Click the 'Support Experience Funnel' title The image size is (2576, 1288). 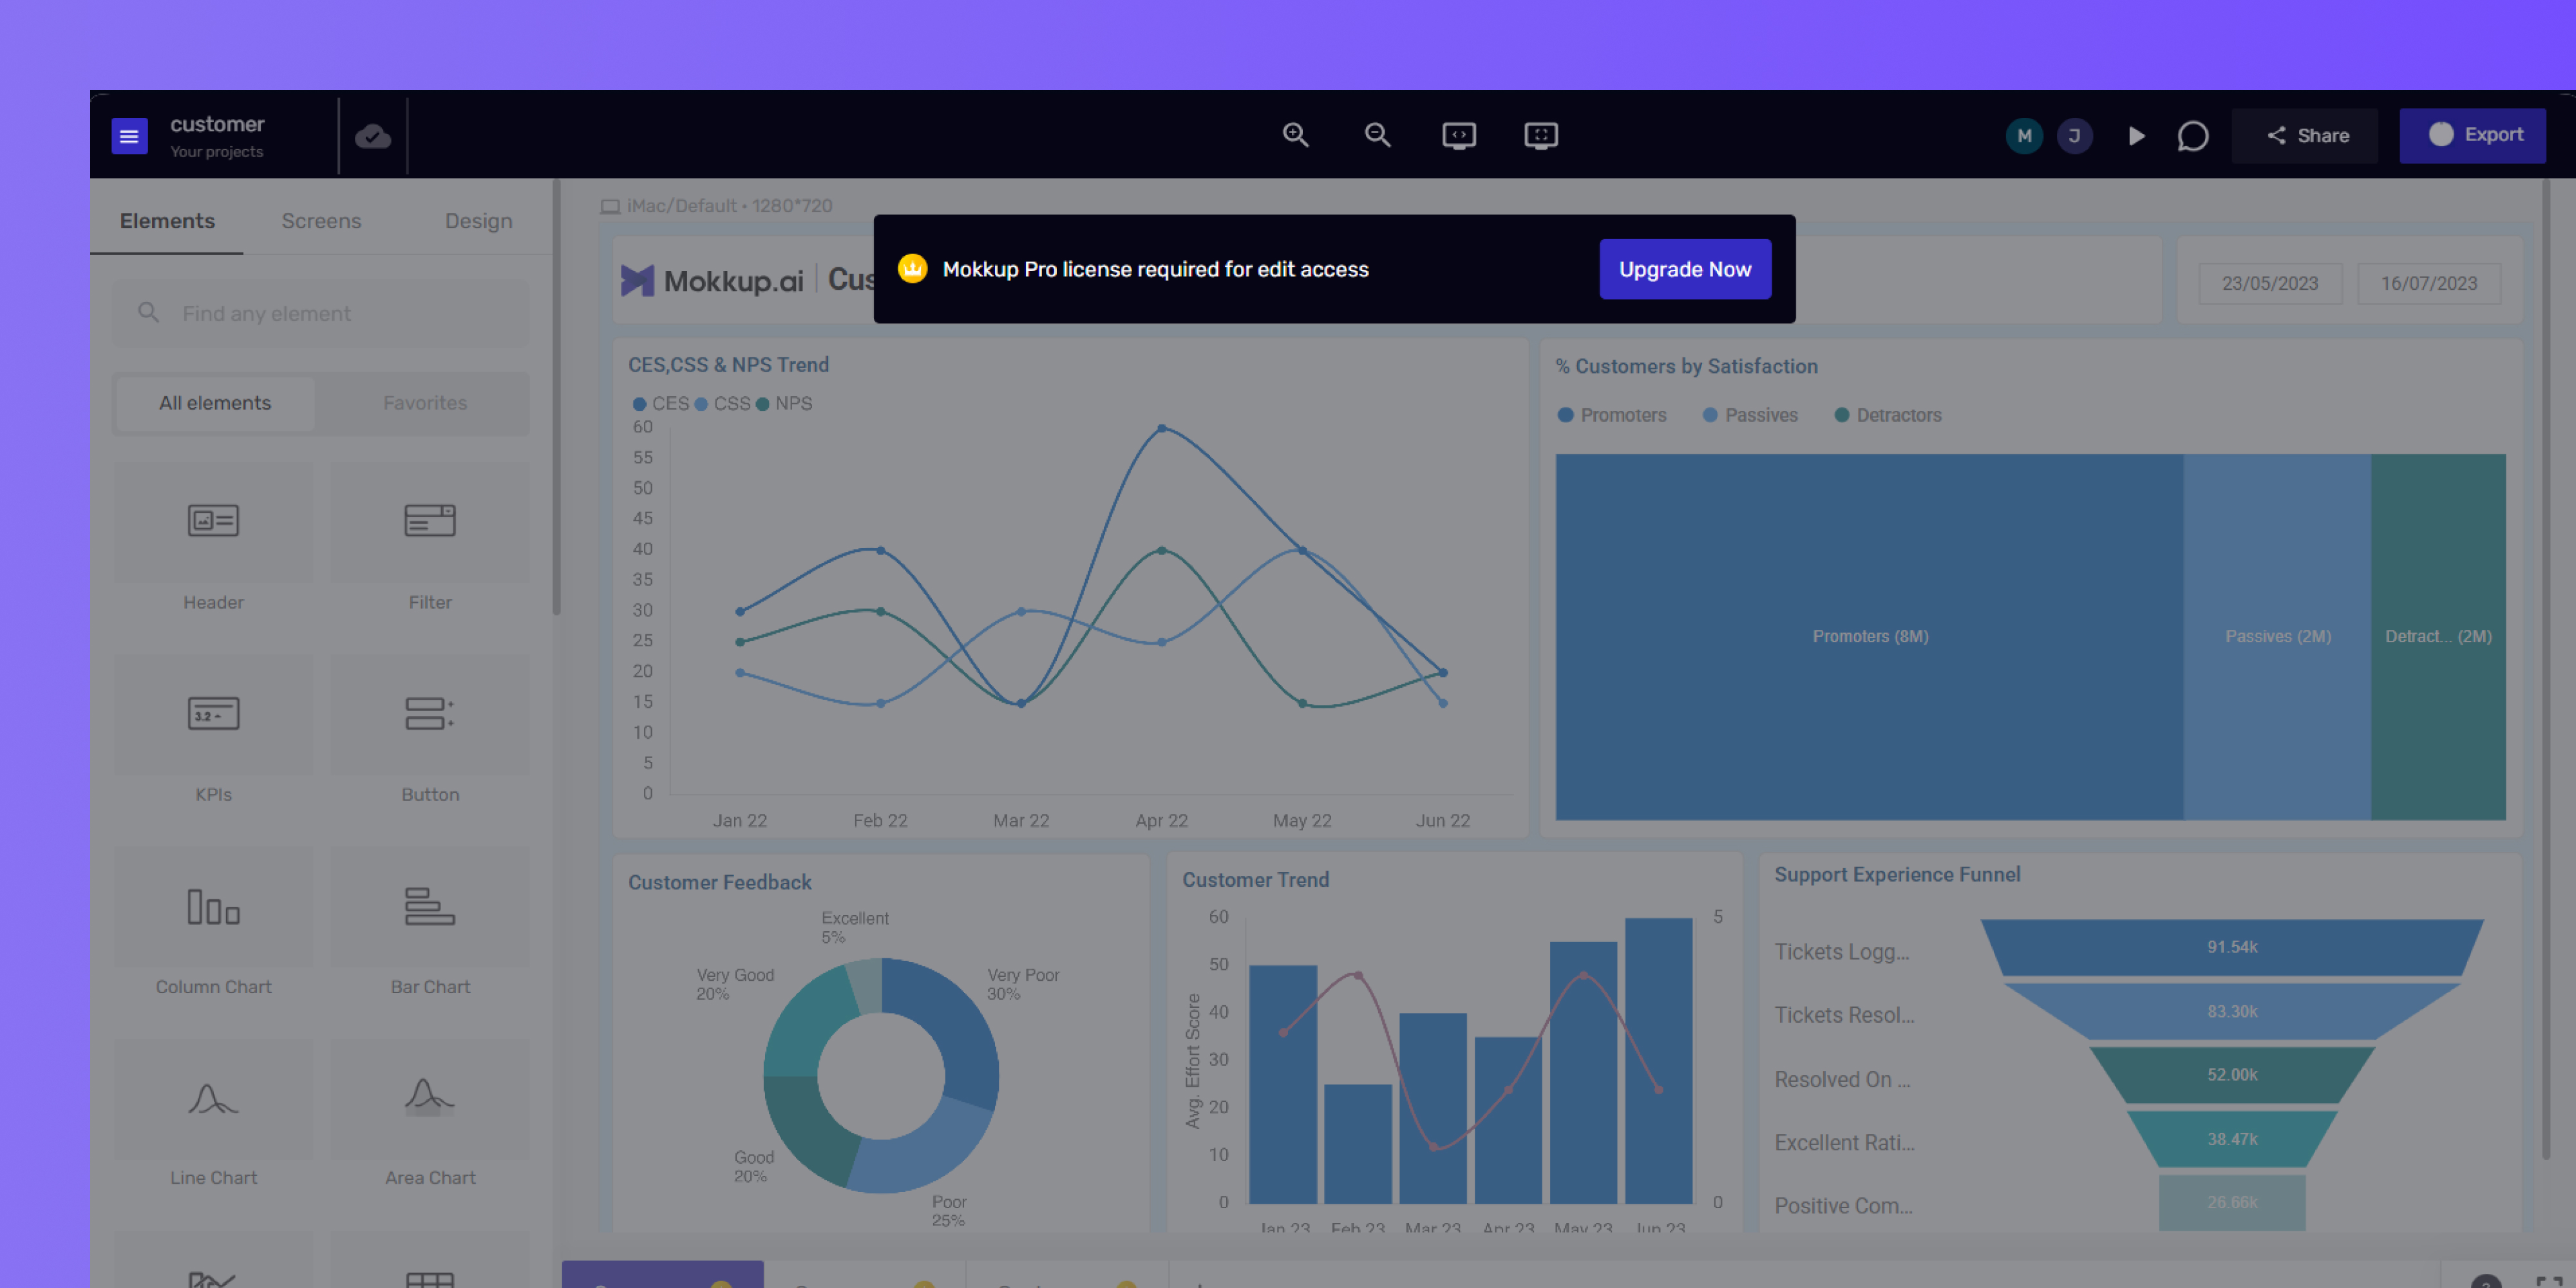point(1897,875)
